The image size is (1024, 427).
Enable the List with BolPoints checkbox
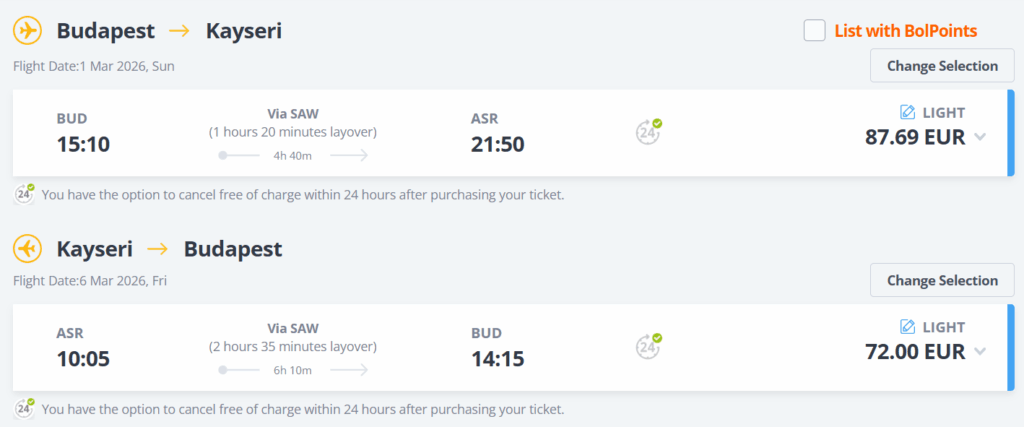[x=814, y=31]
